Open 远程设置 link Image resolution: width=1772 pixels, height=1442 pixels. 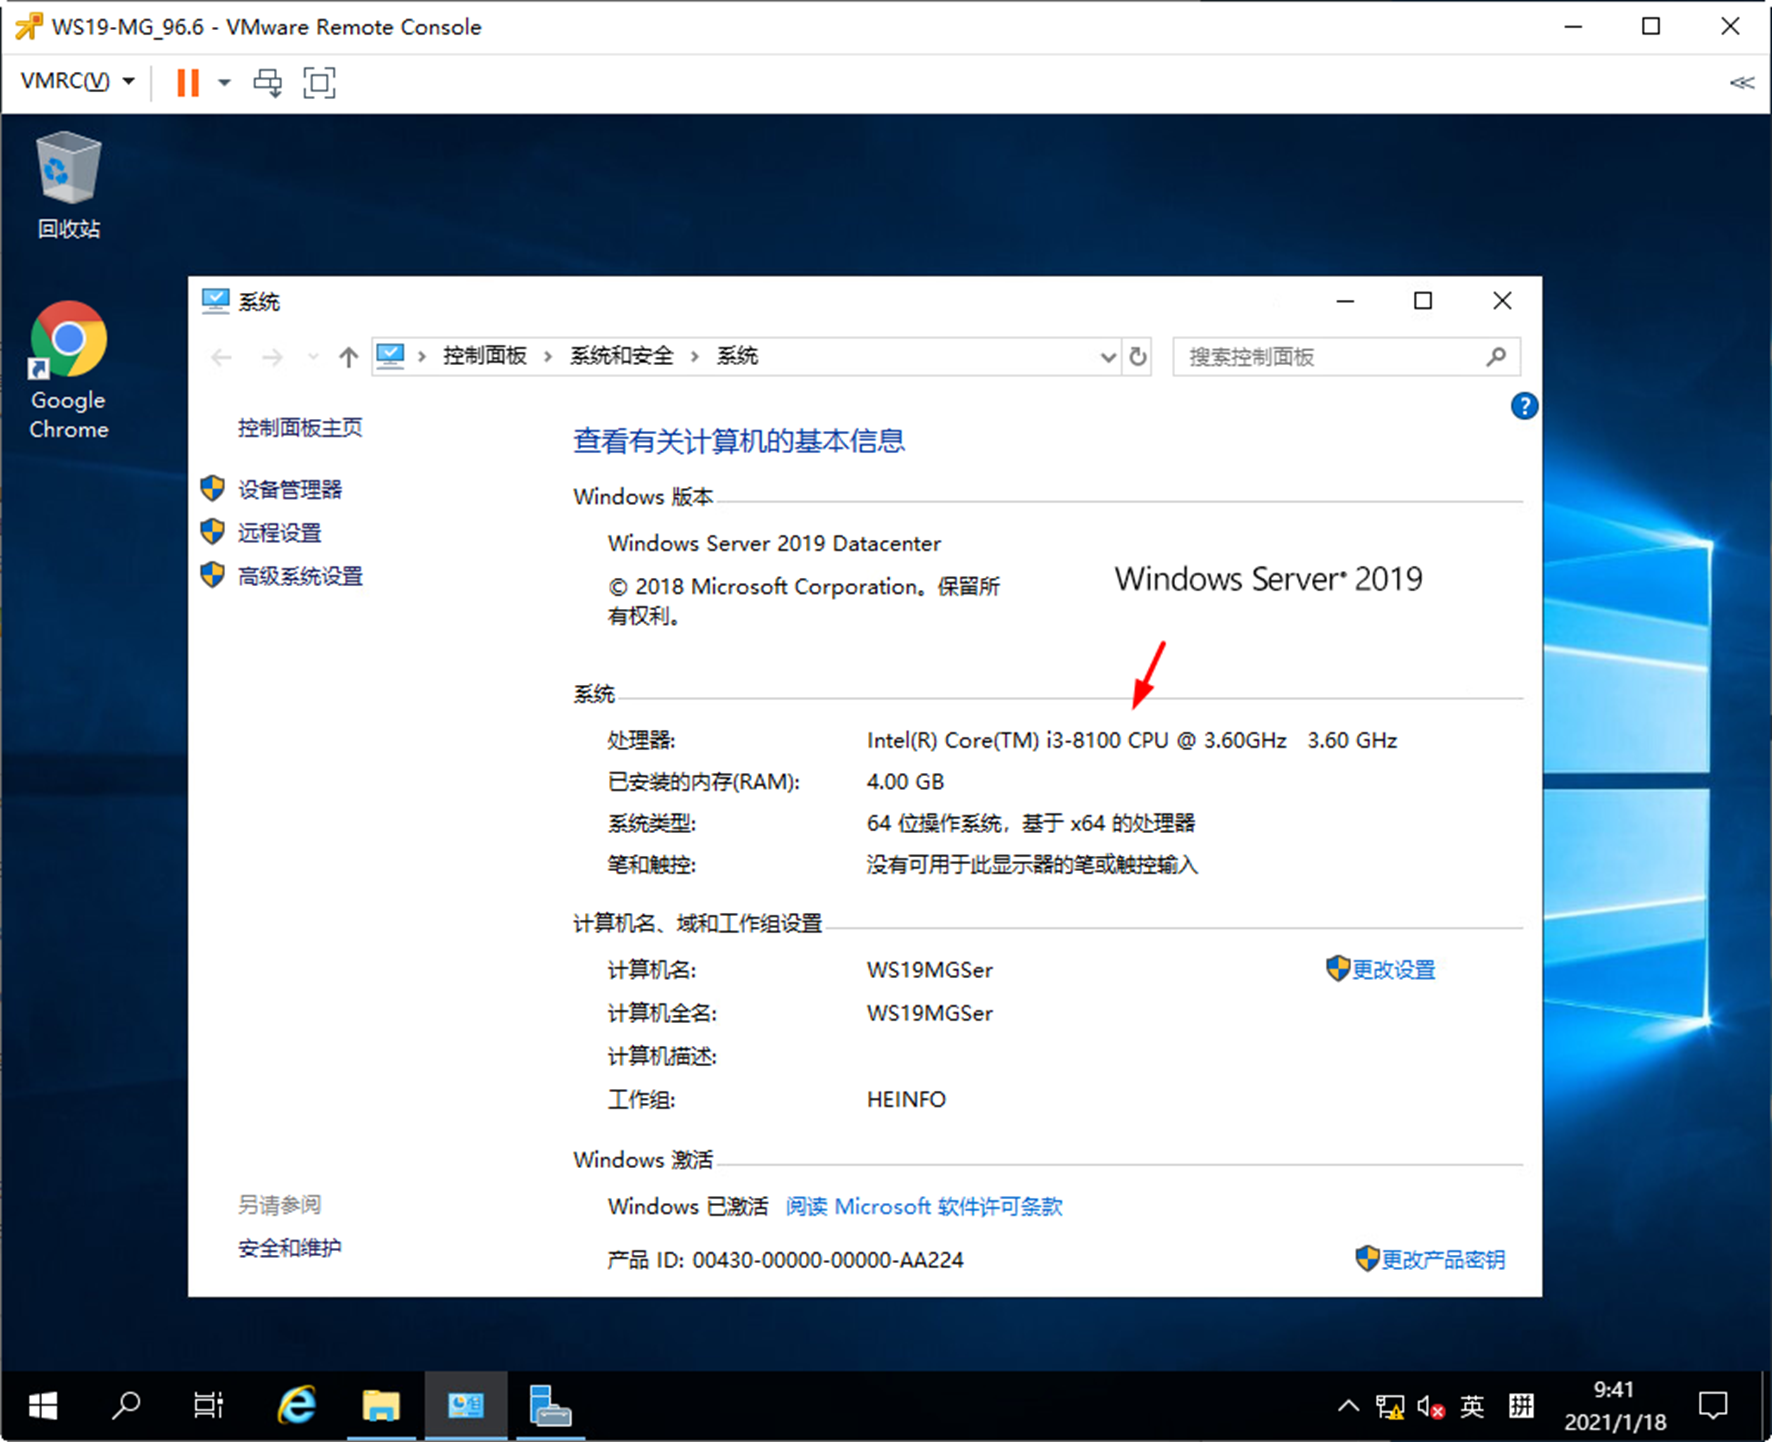279,533
